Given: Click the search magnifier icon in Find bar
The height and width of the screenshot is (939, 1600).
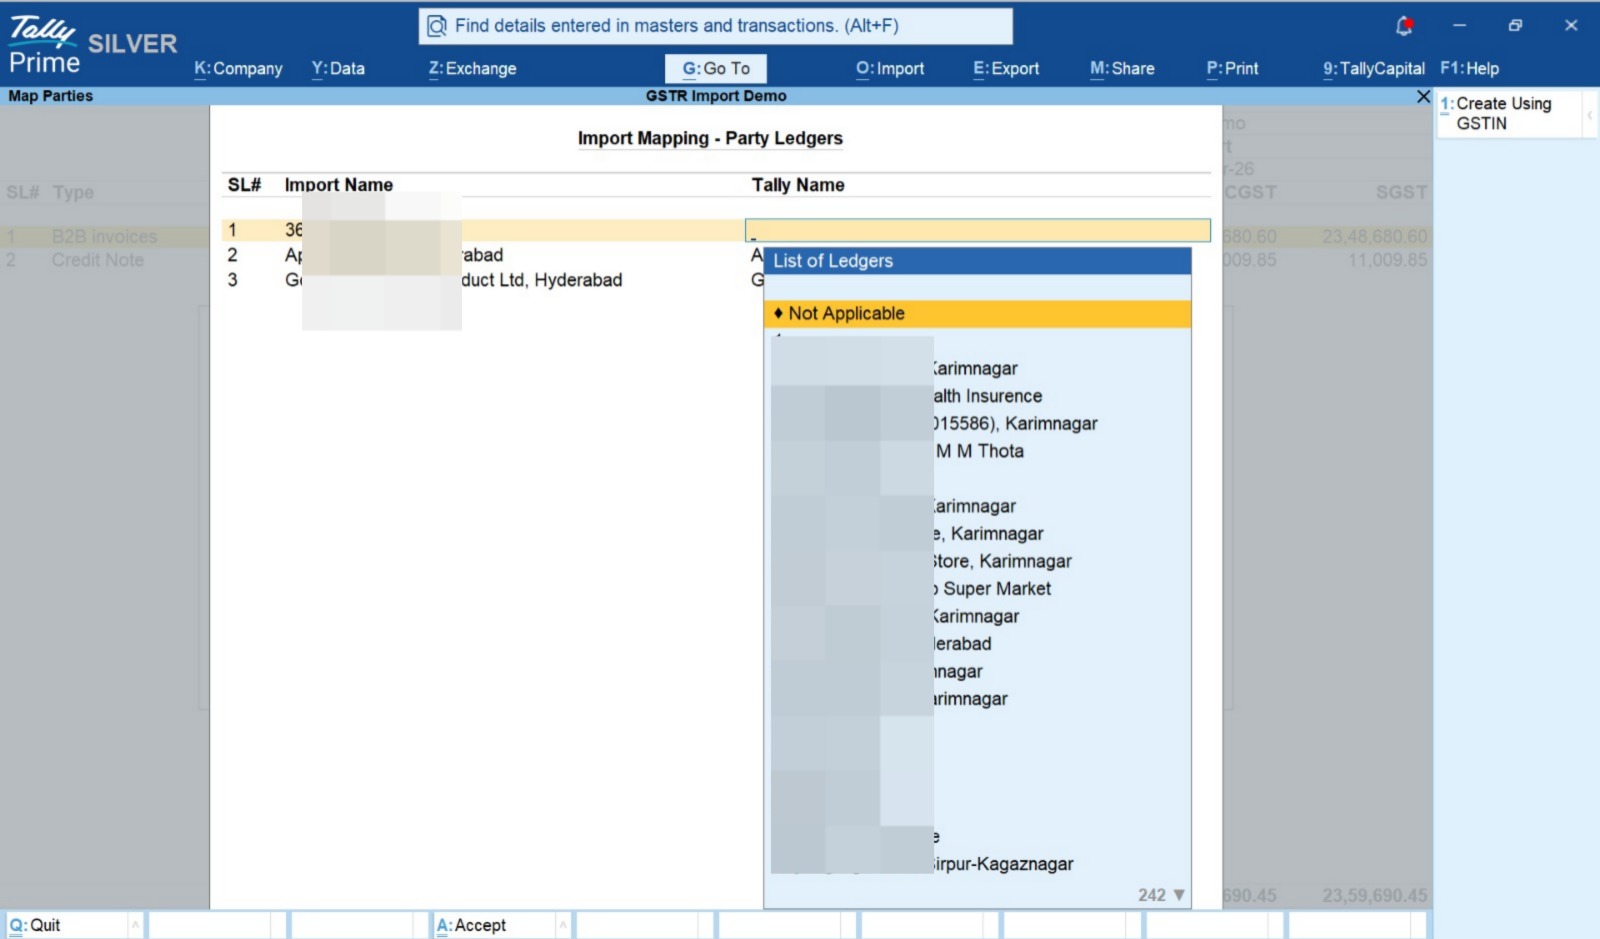Looking at the screenshot, I should click(437, 26).
